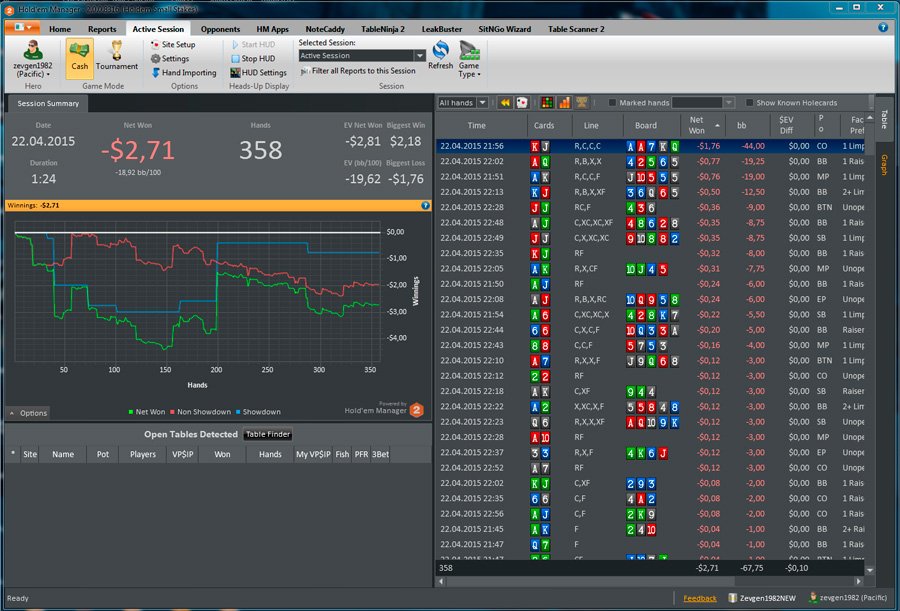Select the hand row at 22.04.2015 22:28 with -$0,36
Screen dimensions: 900x611
pyautogui.click(x=650, y=207)
